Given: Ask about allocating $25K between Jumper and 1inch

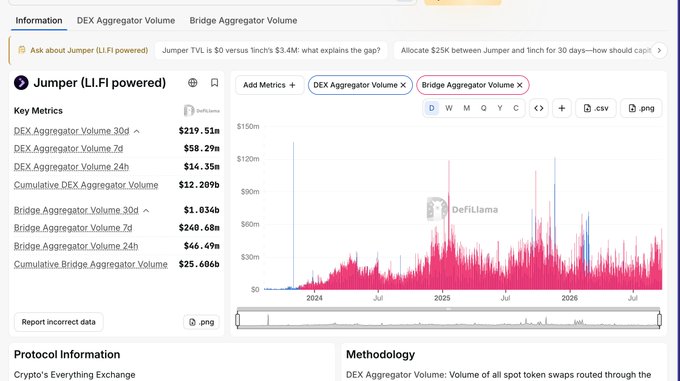Looking at the screenshot, I should (x=523, y=50).
